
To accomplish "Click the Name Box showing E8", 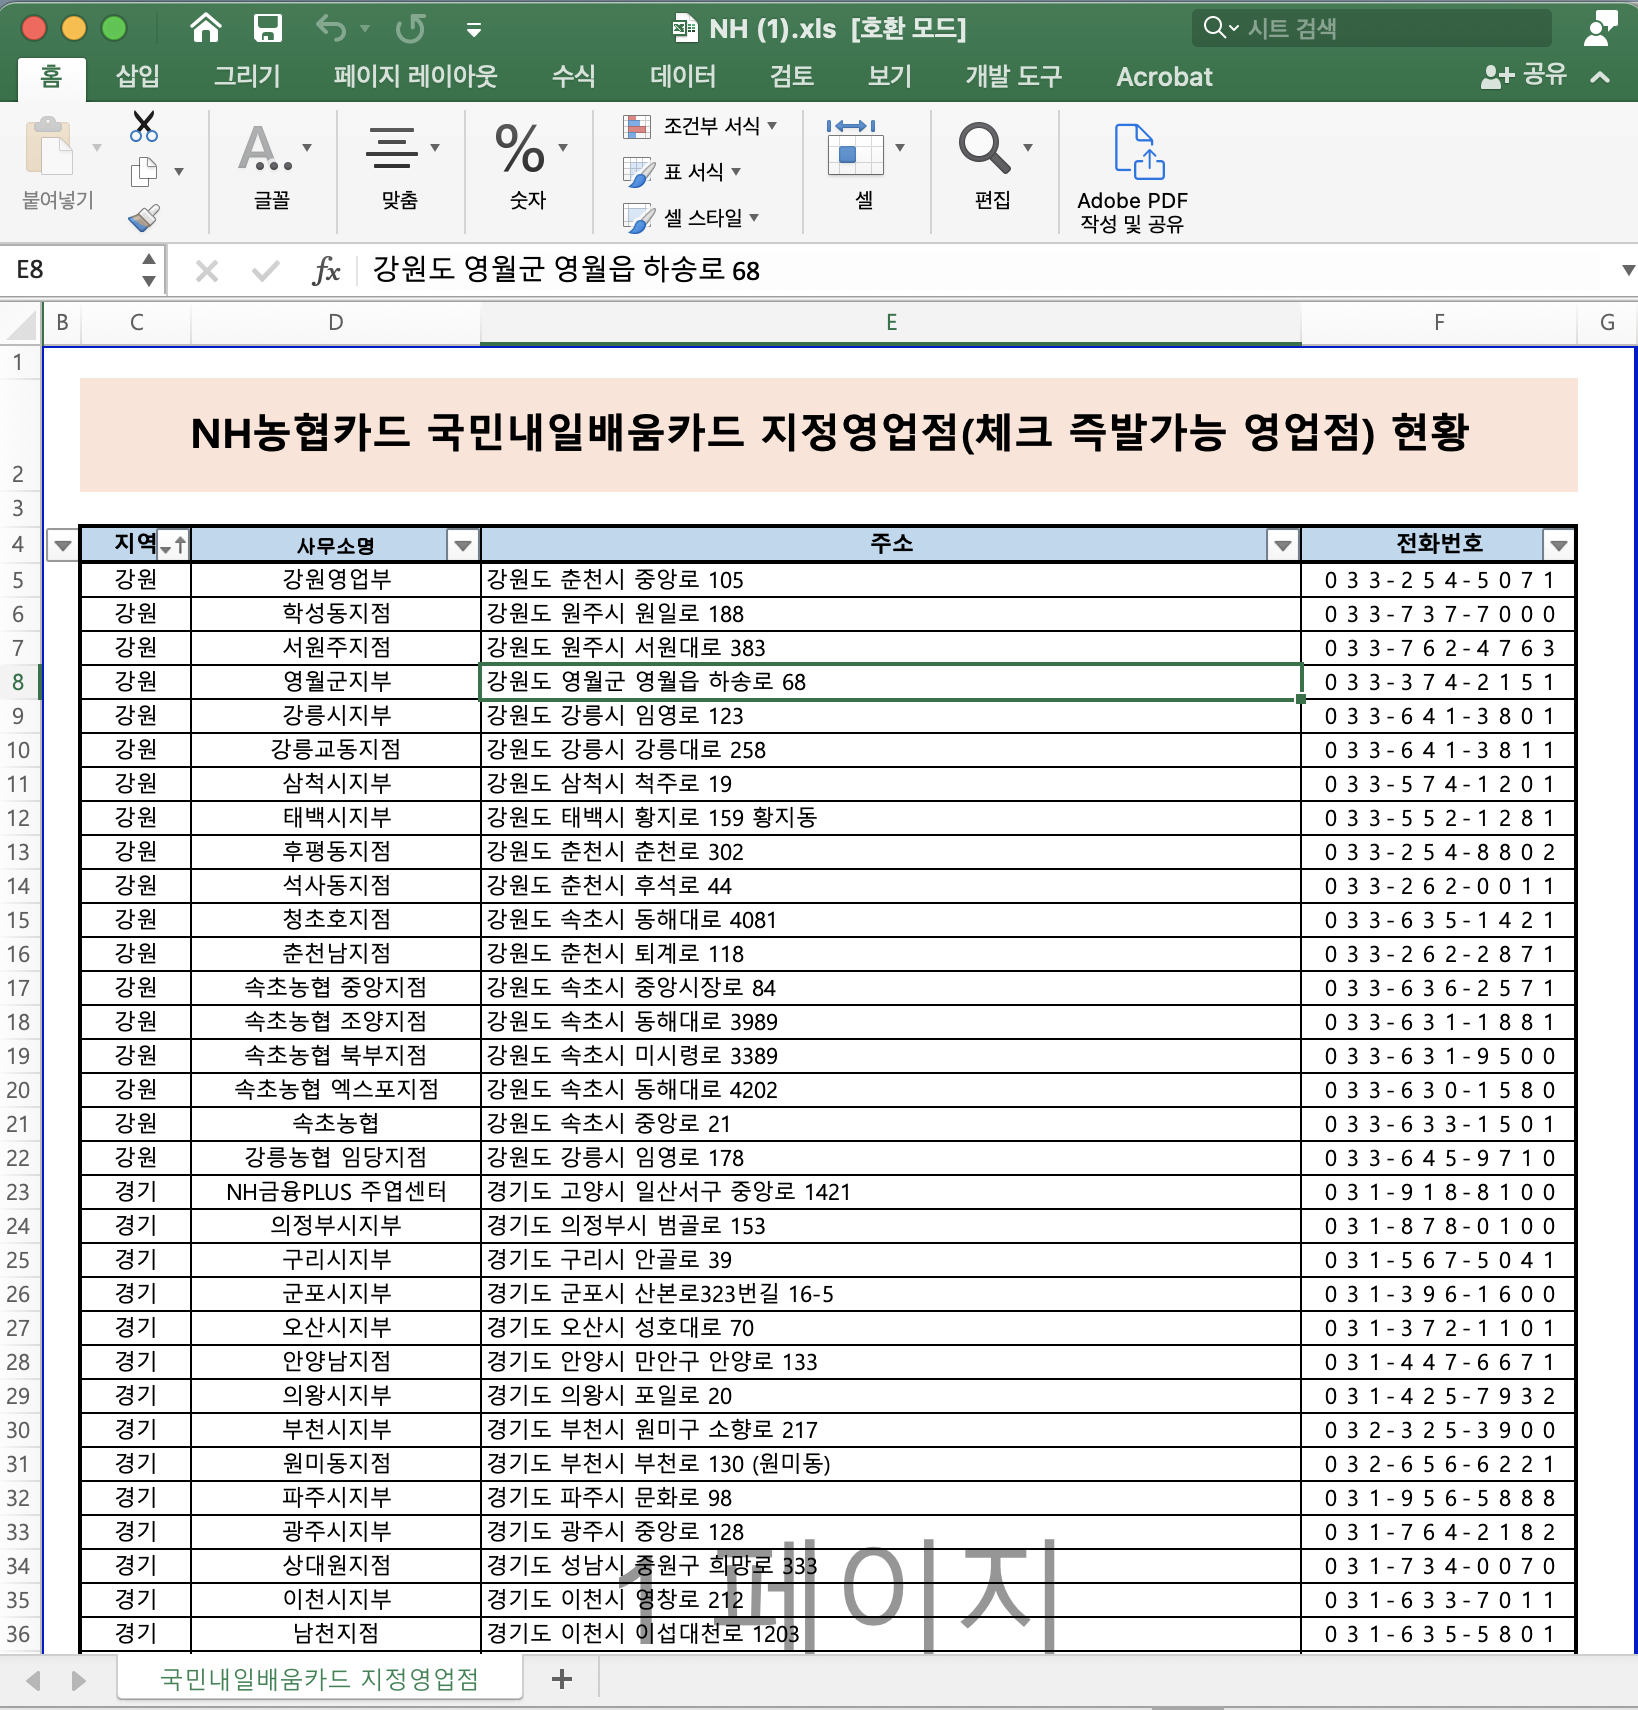I will (70, 270).
